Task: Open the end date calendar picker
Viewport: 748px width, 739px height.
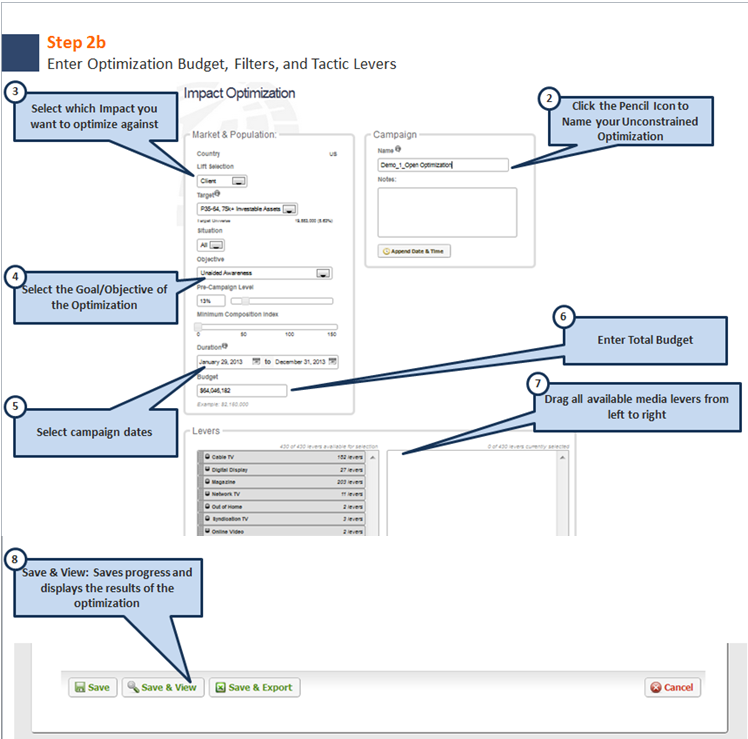Action: click(x=333, y=361)
